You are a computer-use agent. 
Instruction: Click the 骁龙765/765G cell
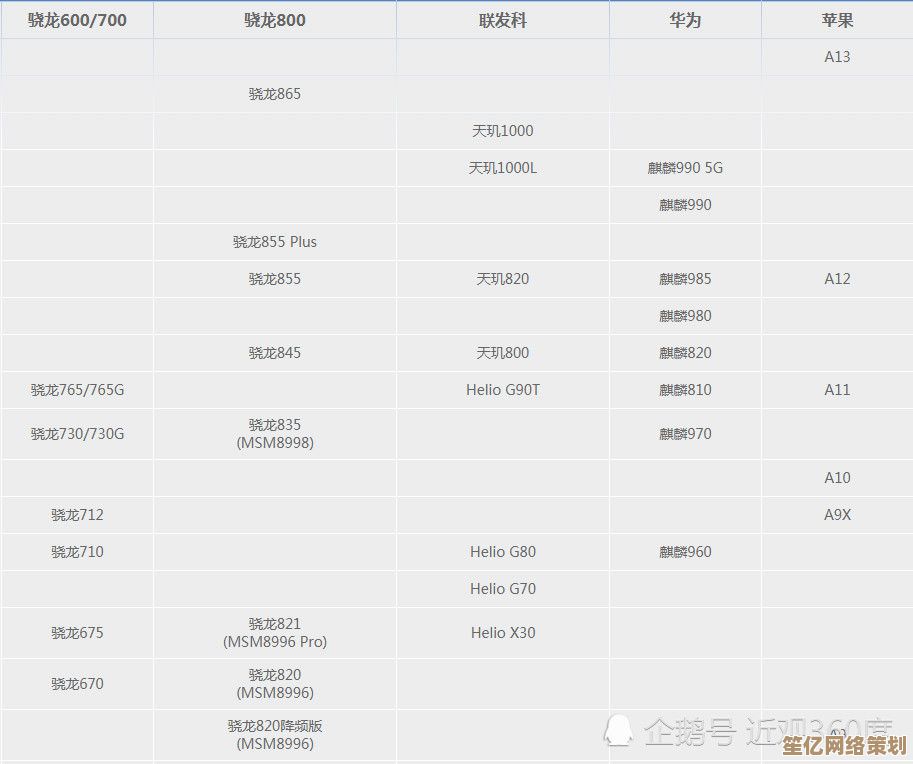pos(77,390)
